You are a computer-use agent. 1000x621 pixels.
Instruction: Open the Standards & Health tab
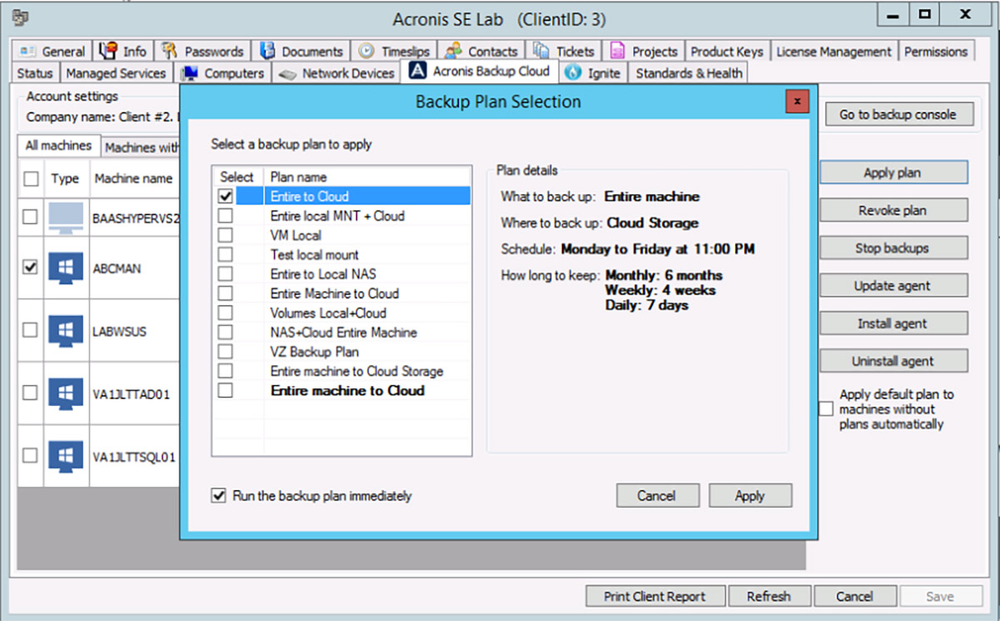click(689, 73)
